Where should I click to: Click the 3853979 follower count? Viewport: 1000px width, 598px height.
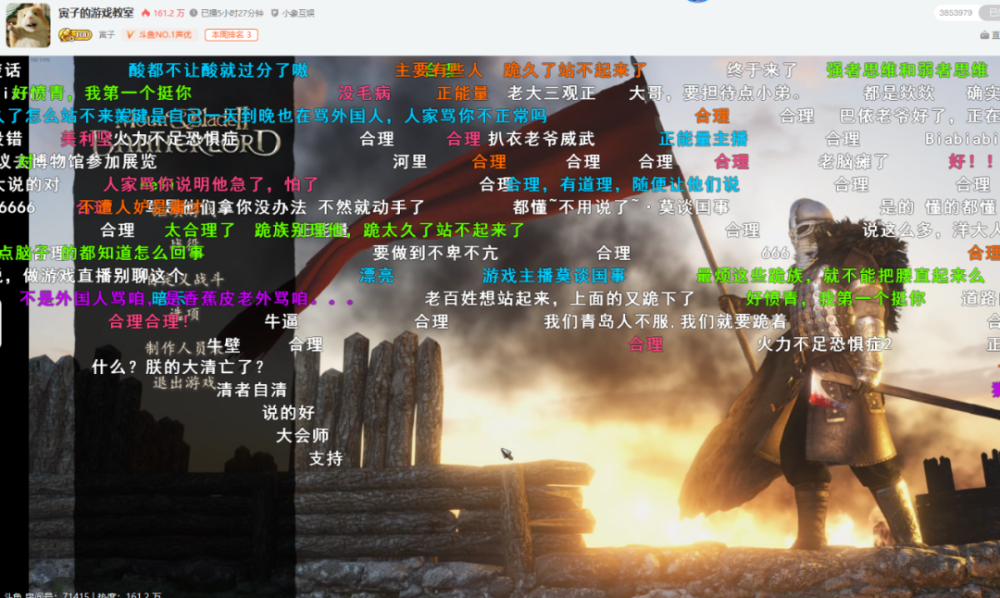pos(955,13)
